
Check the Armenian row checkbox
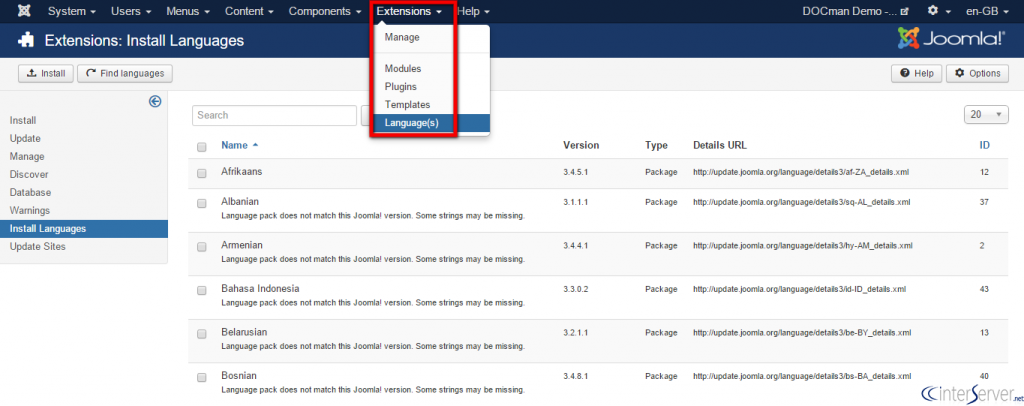click(x=202, y=247)
